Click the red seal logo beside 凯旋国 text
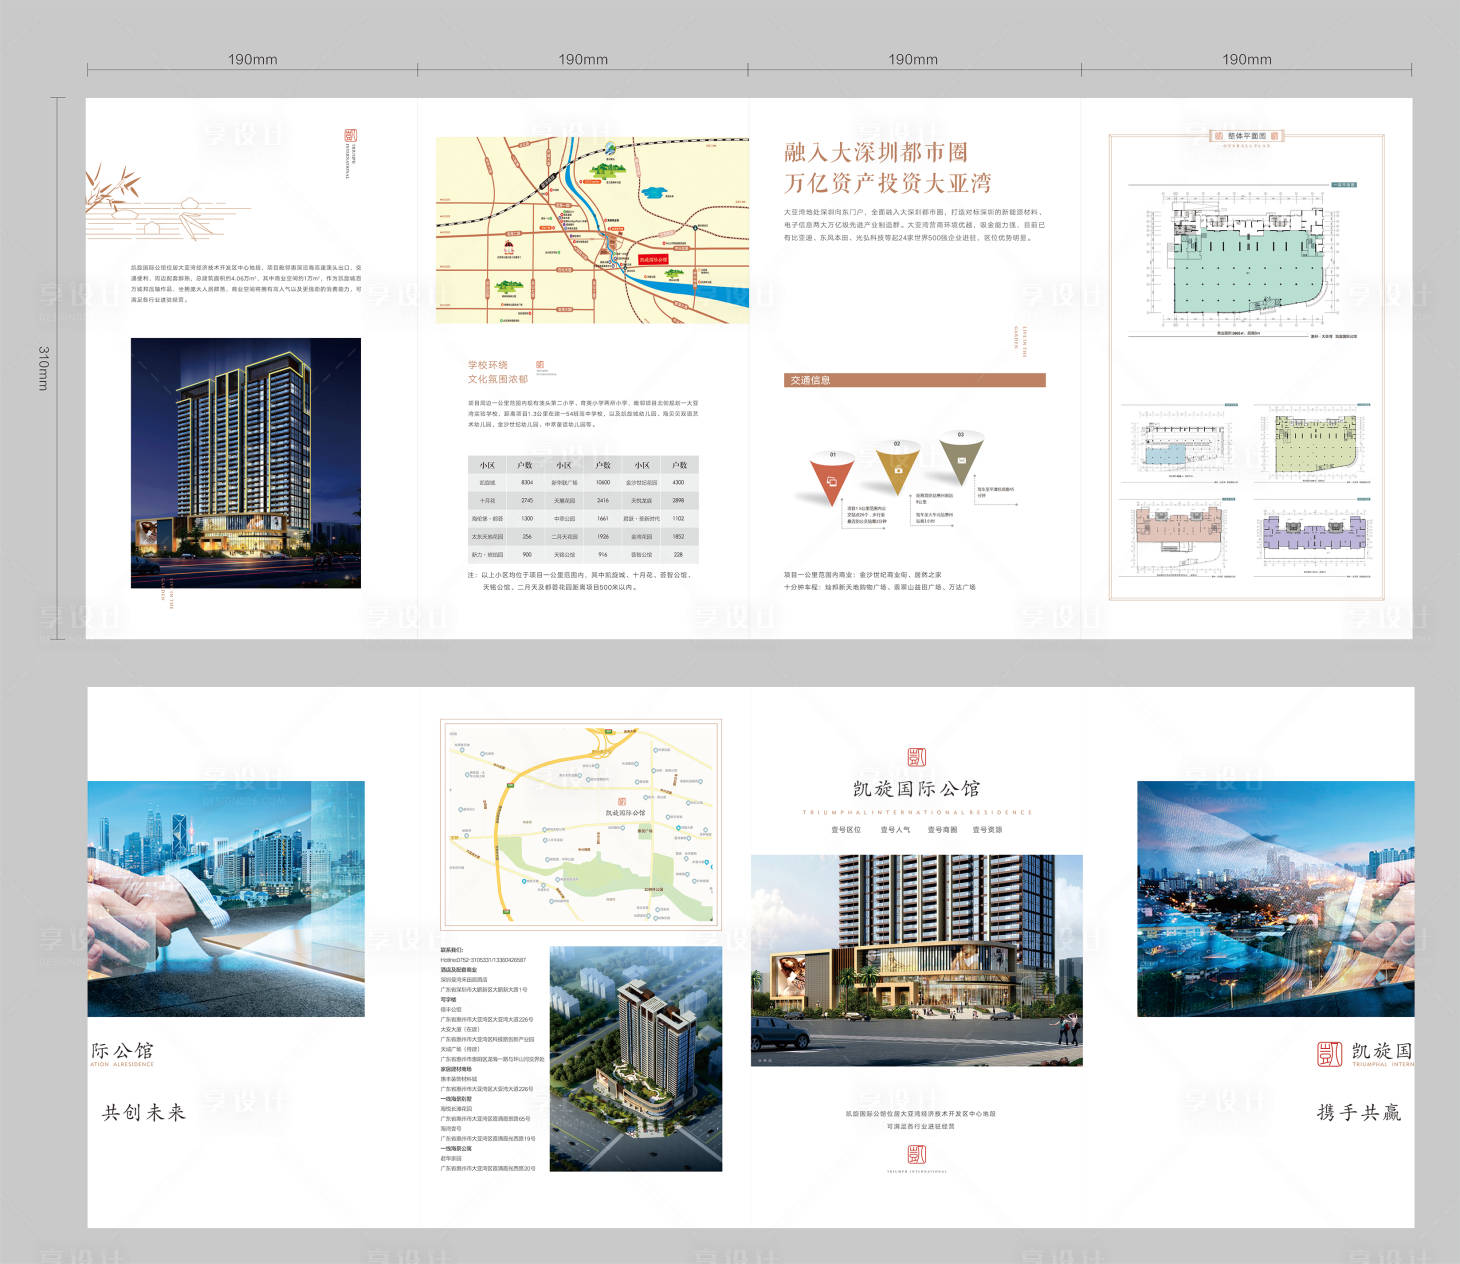This screenshot has width=1460, height=1264. (x=1329, y=1053)
